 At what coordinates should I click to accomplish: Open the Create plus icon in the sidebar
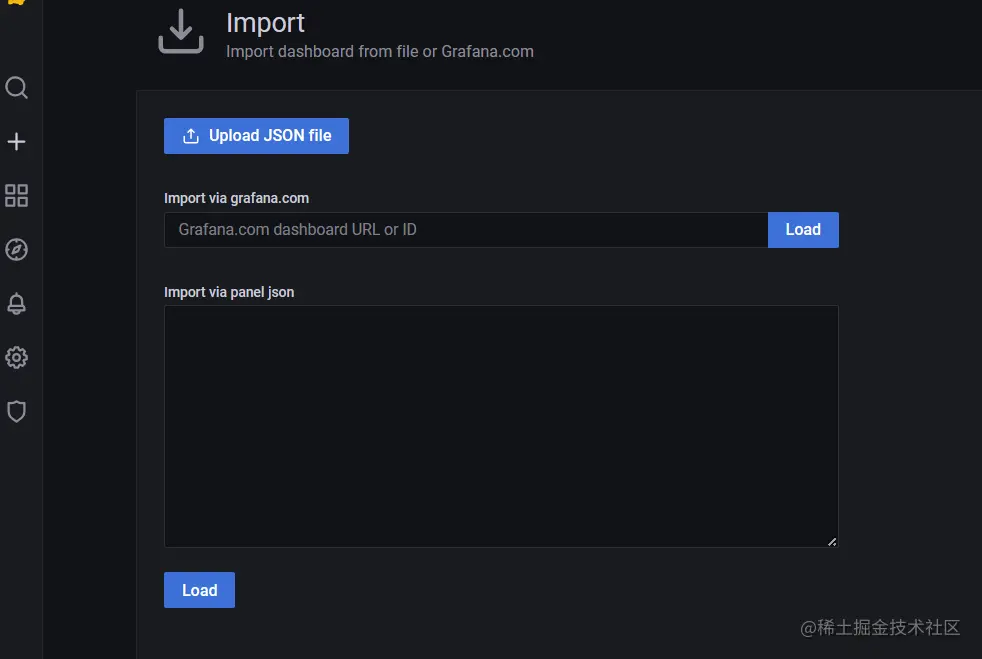[x=16, y=142]
